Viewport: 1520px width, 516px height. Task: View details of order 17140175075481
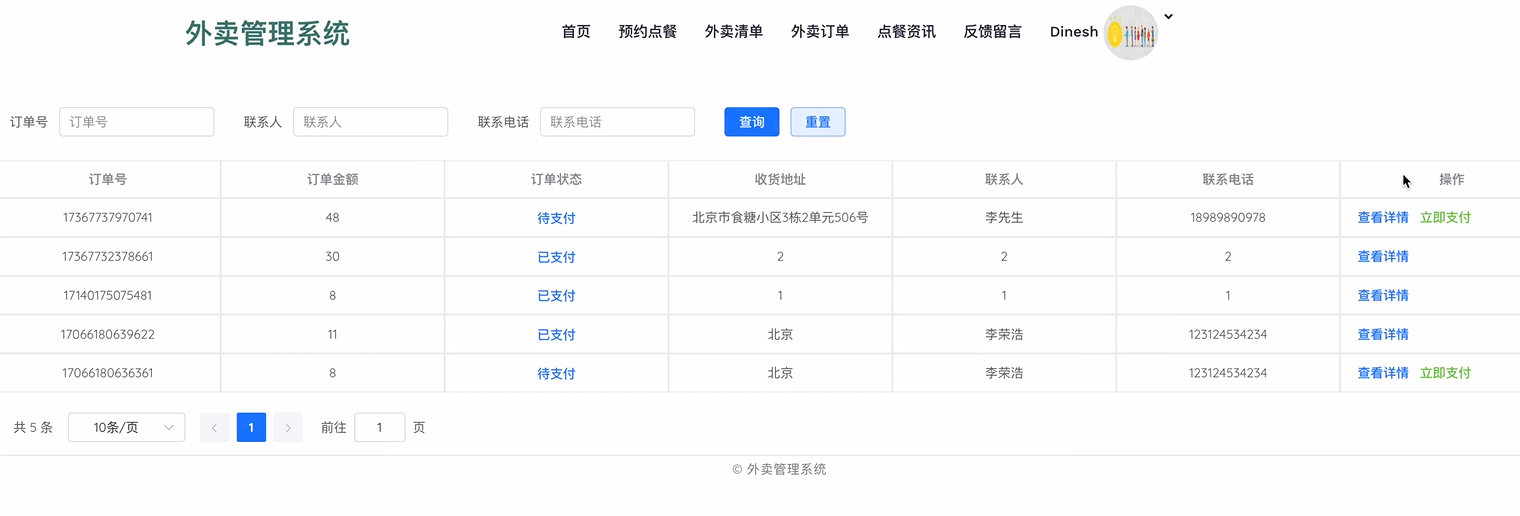coord(1383,296)
